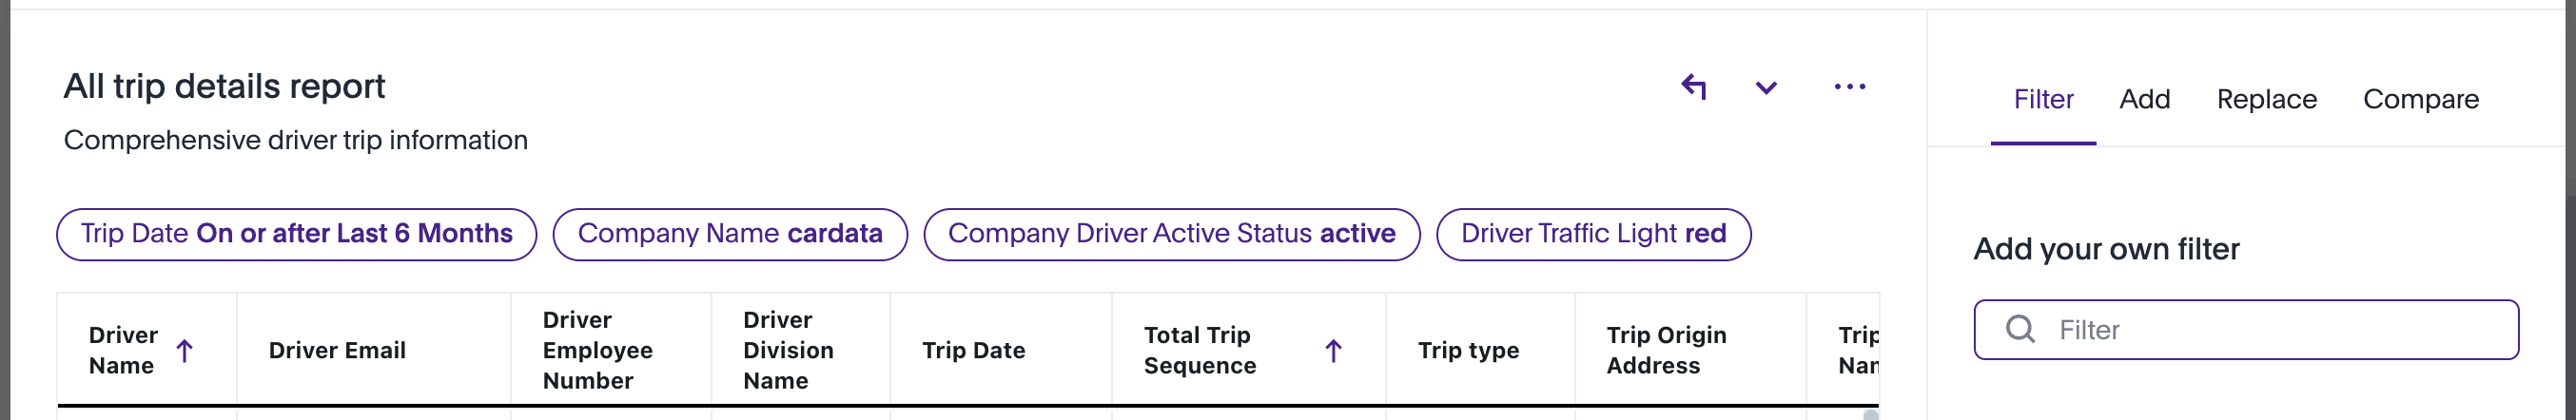Toggle the Total Trip Sequence sort arrow

tap(1333, 351)
